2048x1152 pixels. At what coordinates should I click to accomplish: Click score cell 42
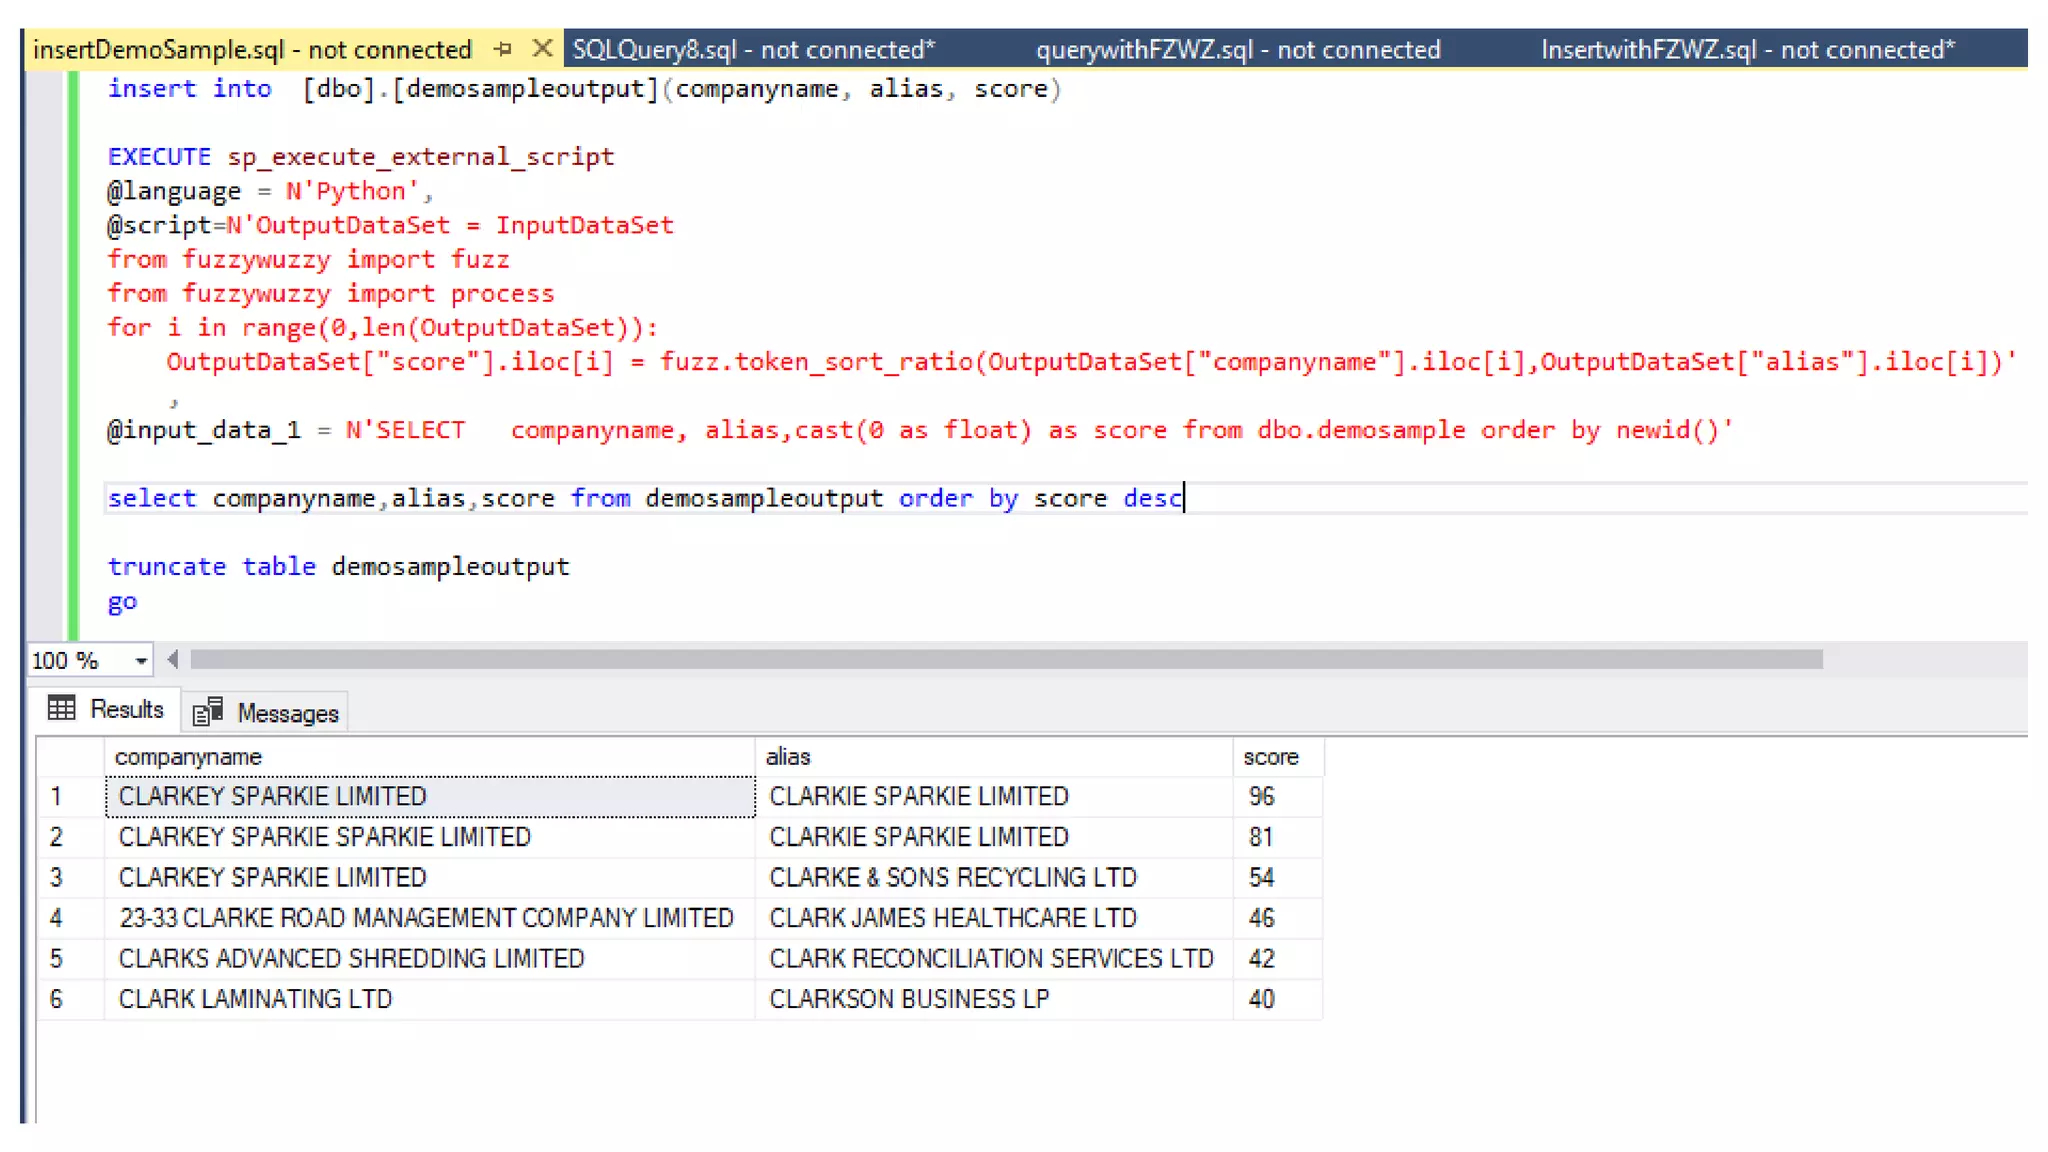(x=1278, y=959)
